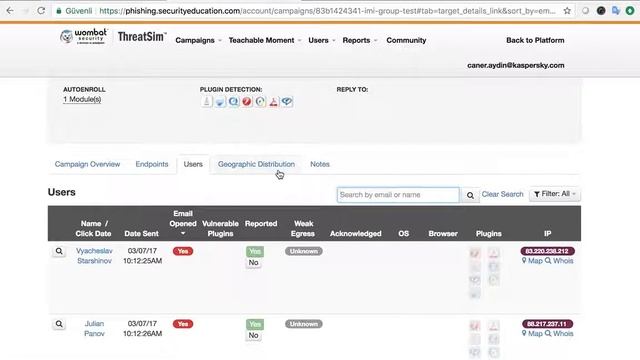The image size is (640, 360).
Task: Sort by the Email Opened column
Action: pyautogui.click(x=183, y=223)
